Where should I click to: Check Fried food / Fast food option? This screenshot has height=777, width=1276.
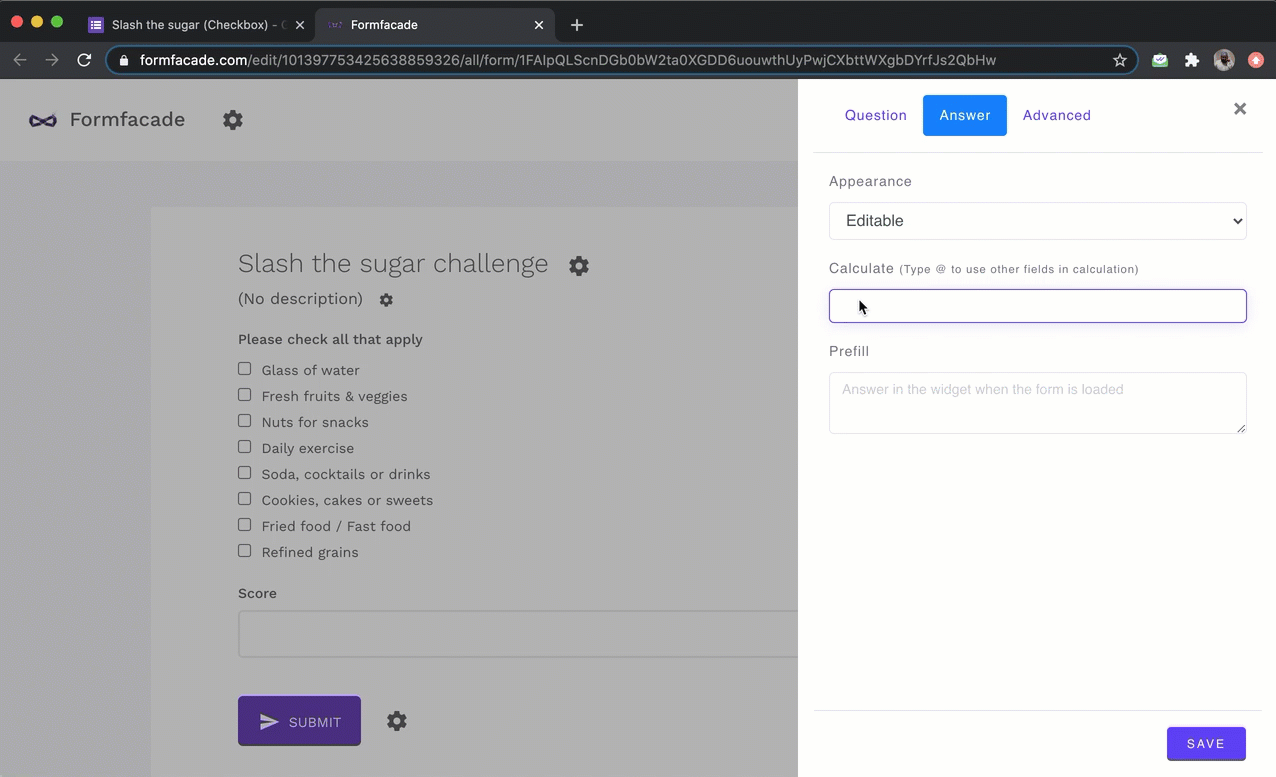[244, 525]
